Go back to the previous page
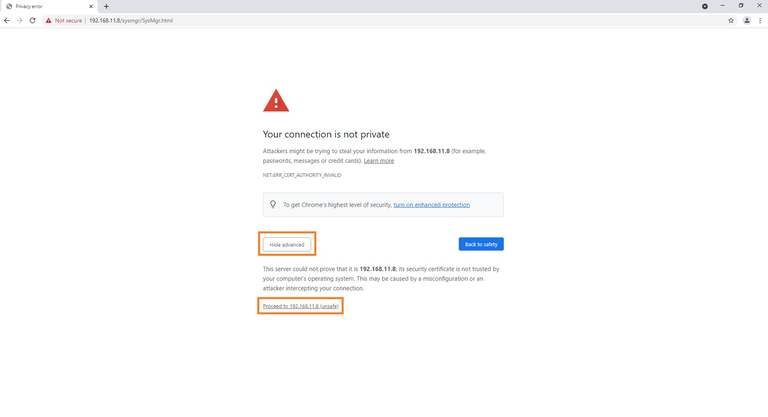 [8, 20]
